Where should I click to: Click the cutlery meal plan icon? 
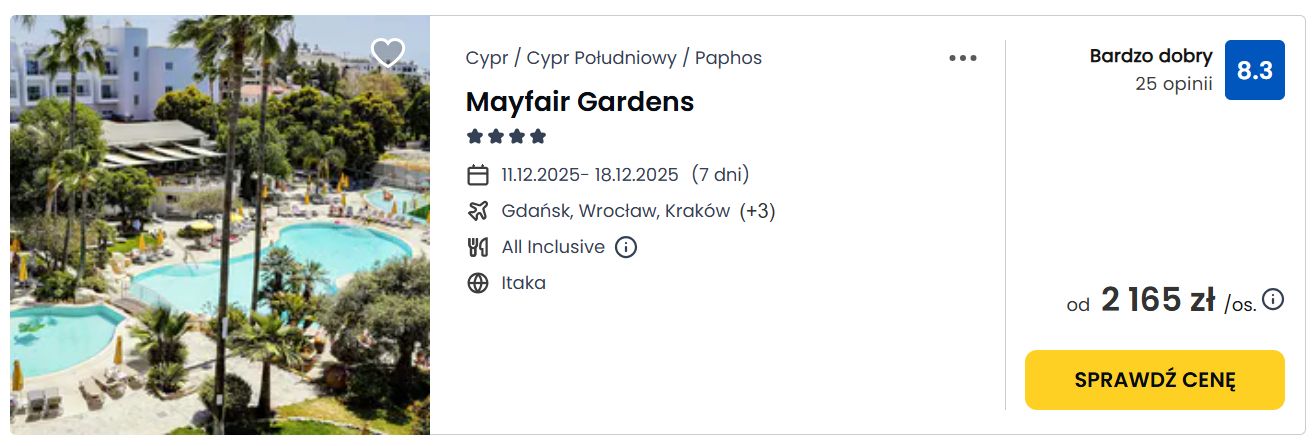click(478, 247)
